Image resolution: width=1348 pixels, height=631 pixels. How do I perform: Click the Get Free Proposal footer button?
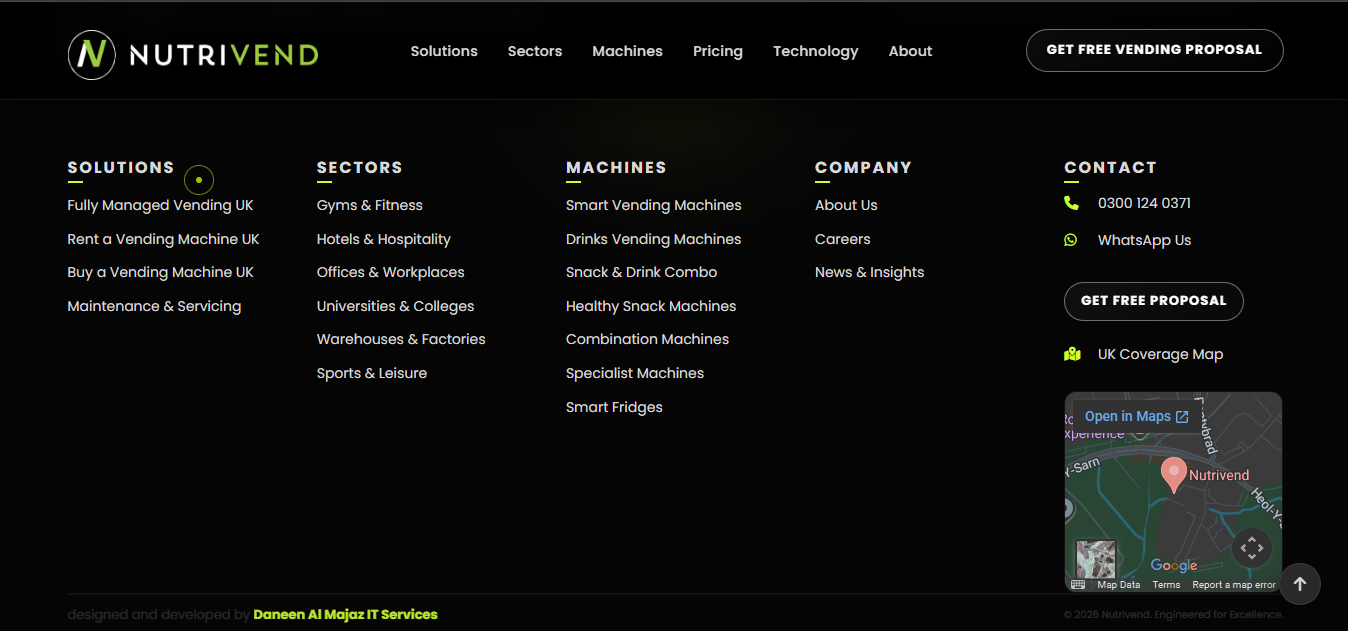point(1153,301)
